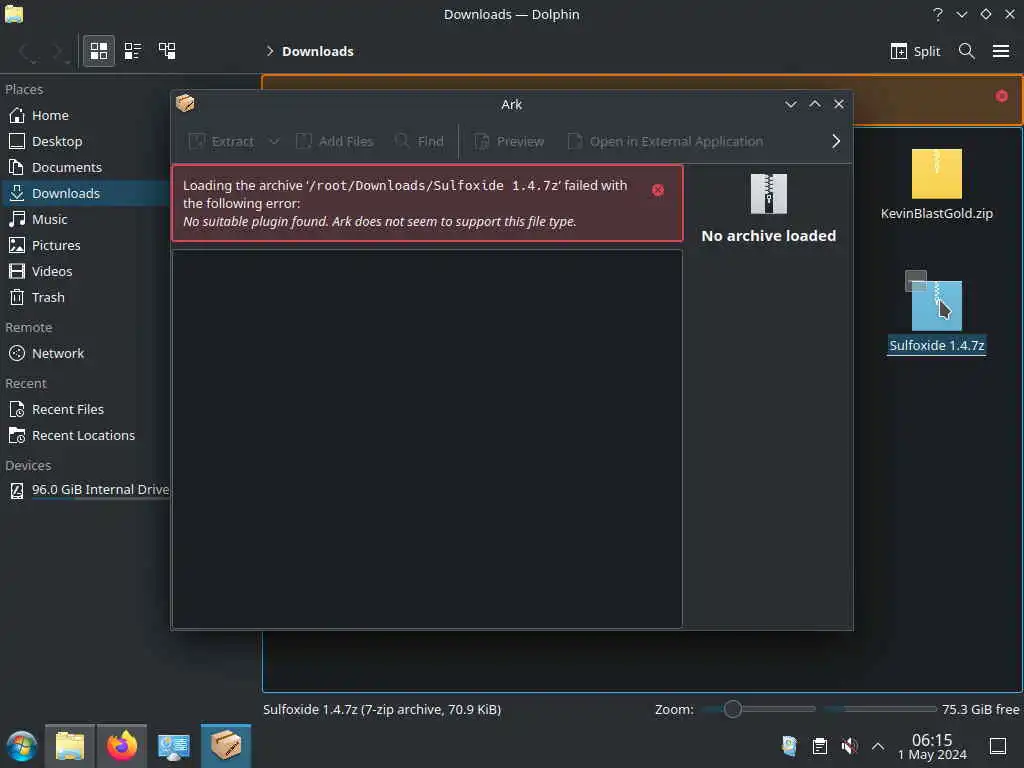Click the Ark window title icon
Viewport: 1024px width, 768px height.
[x=185, y=103]
